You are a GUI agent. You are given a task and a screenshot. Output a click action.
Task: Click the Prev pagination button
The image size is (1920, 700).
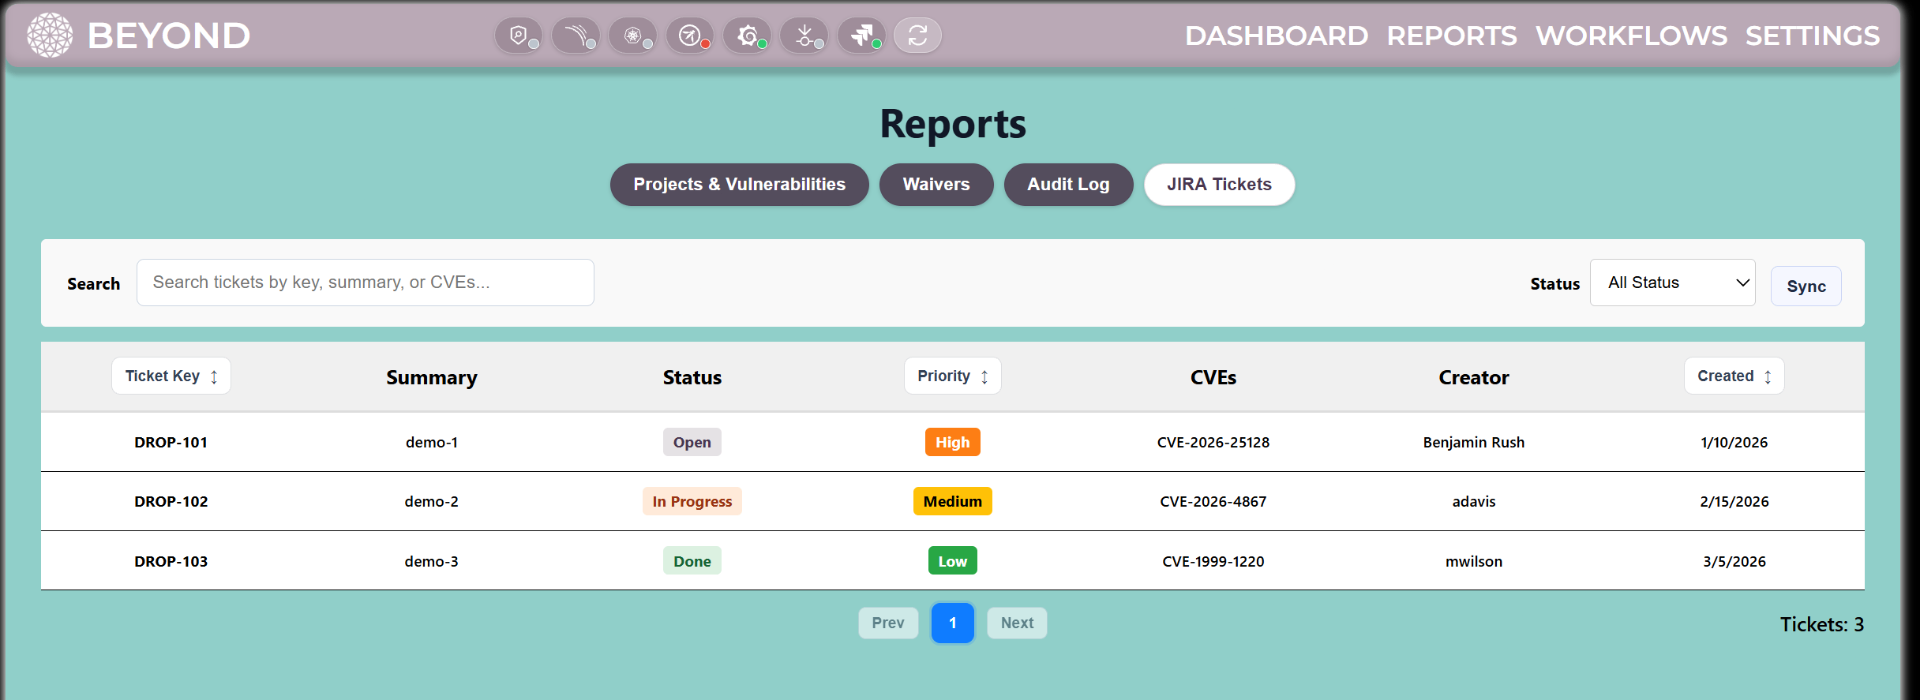pyautogui.click(x=888, y=623)
